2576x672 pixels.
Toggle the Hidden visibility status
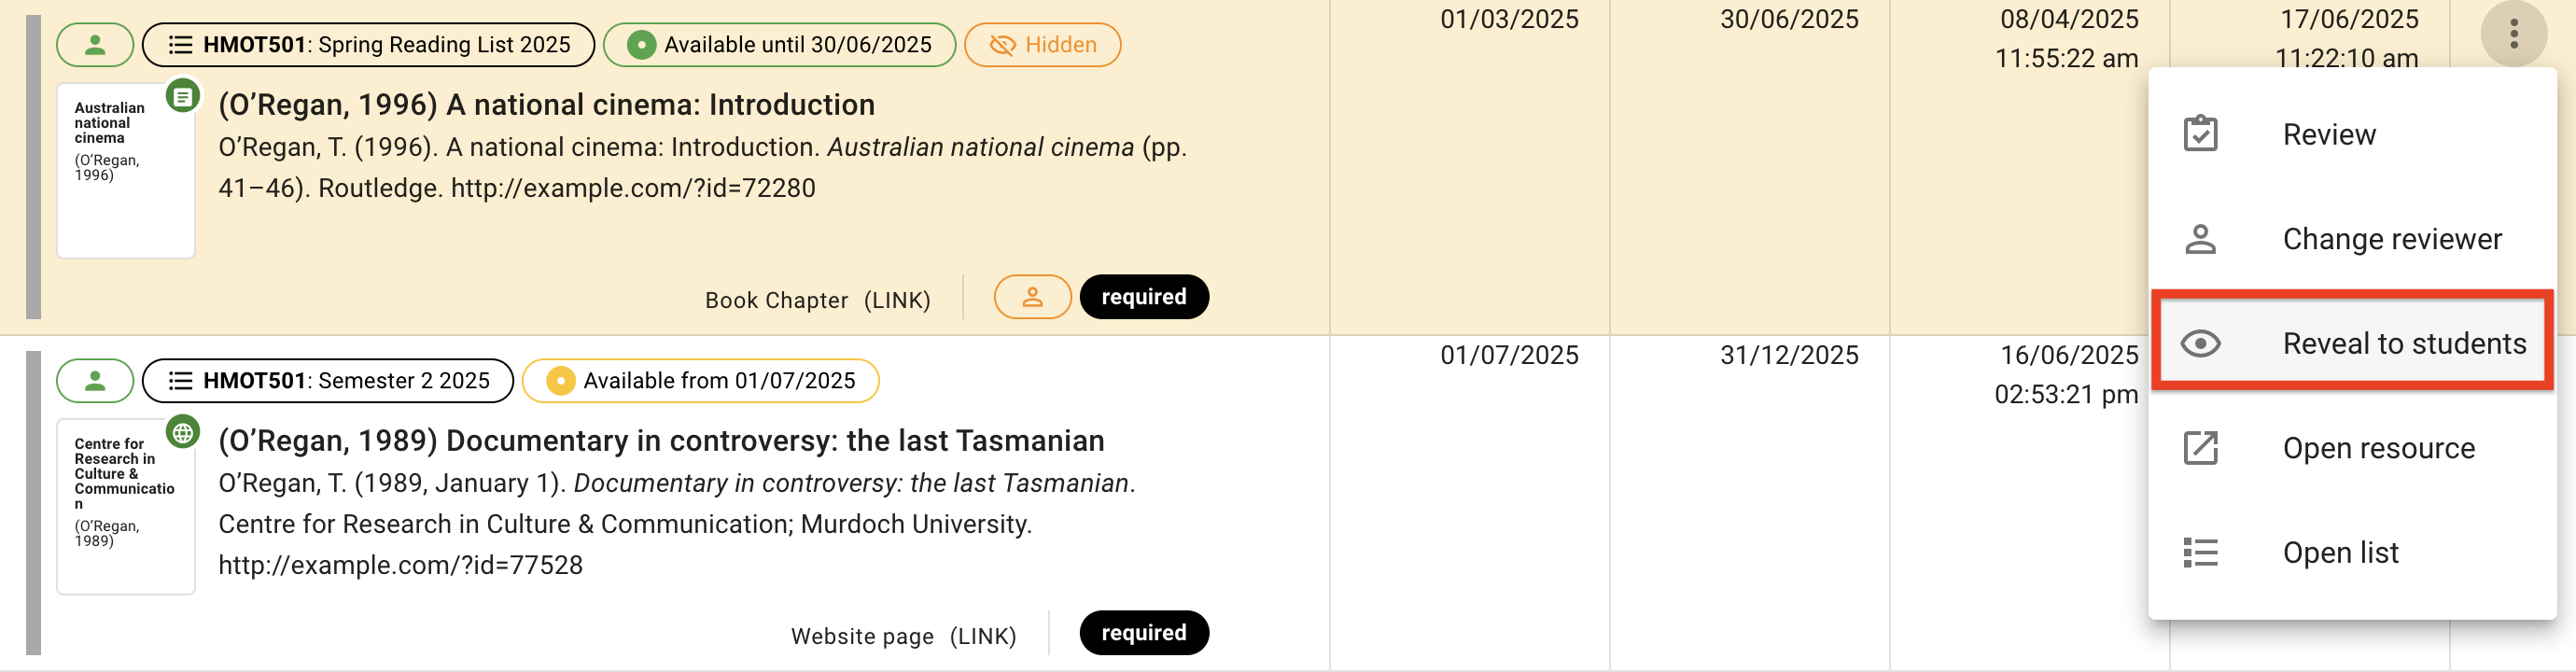pyautogui.click(x=1042, y=44)
